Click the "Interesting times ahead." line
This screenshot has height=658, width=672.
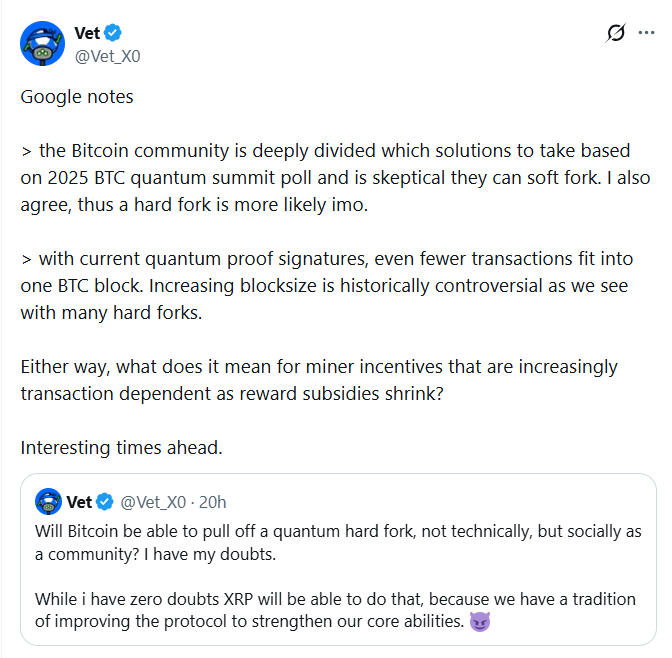coord(121,447)
